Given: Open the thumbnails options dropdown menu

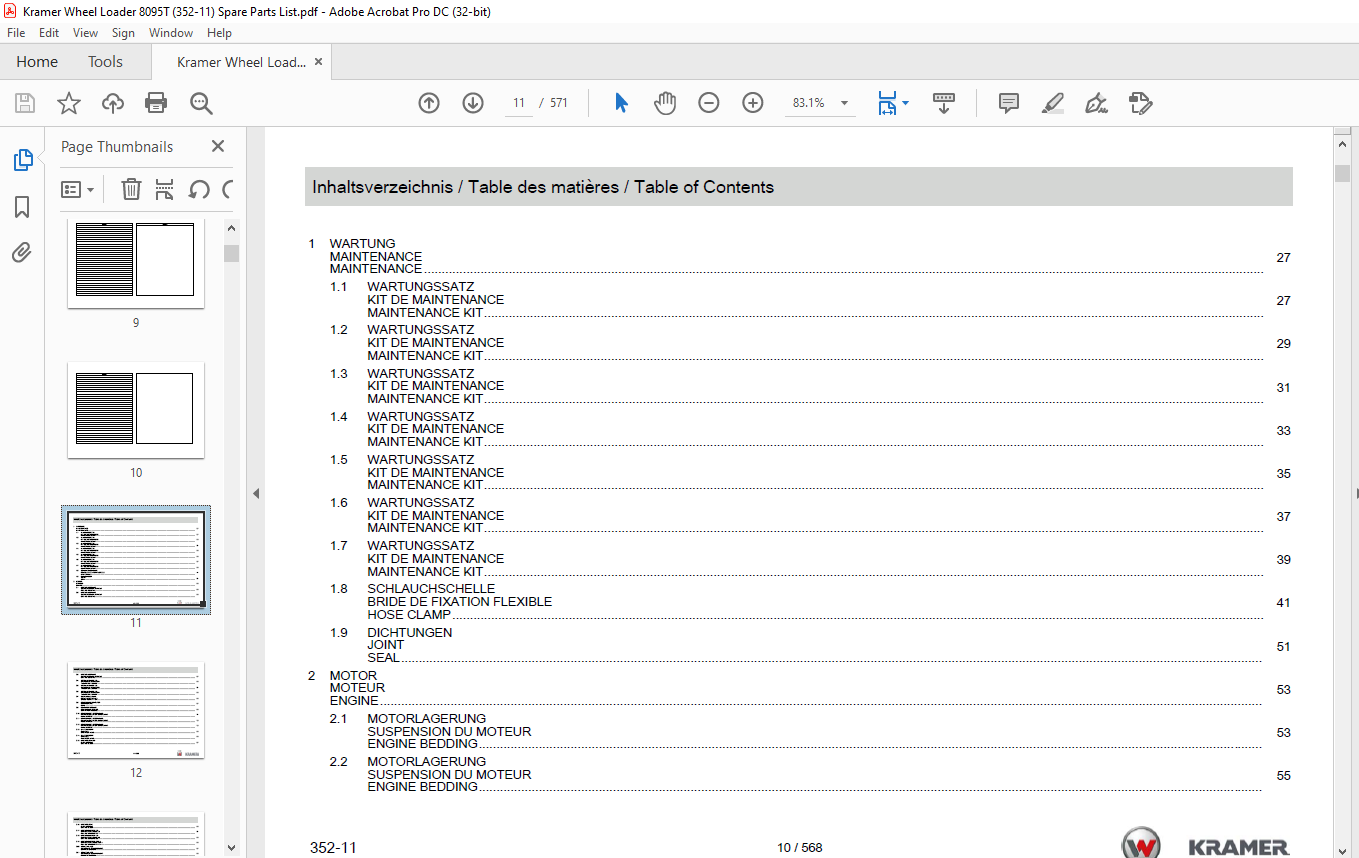Looking at the screenshot, I should 78,189.
